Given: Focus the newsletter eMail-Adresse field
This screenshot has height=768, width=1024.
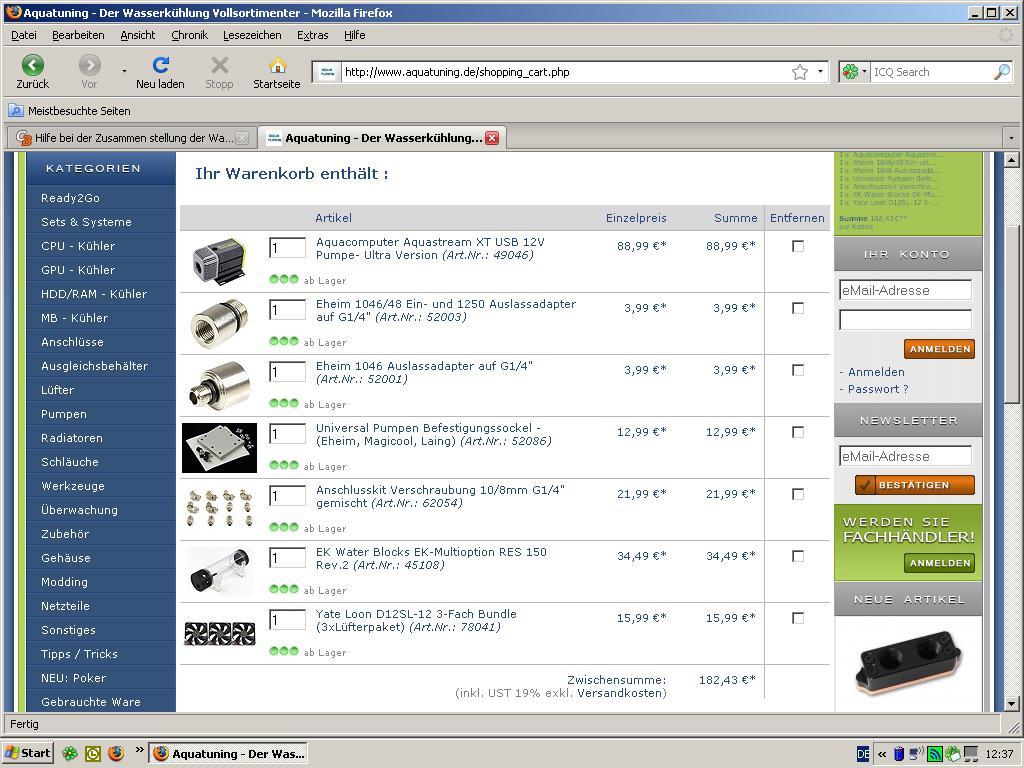Looking at the screenshot, I should pos(905,456).
